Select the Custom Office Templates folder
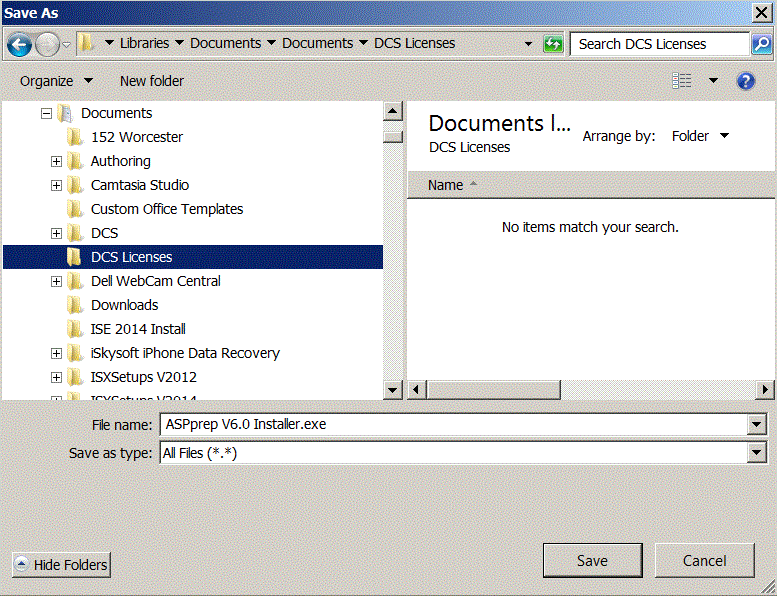This screenshot has height=596, width=777. tap(167, 209)
